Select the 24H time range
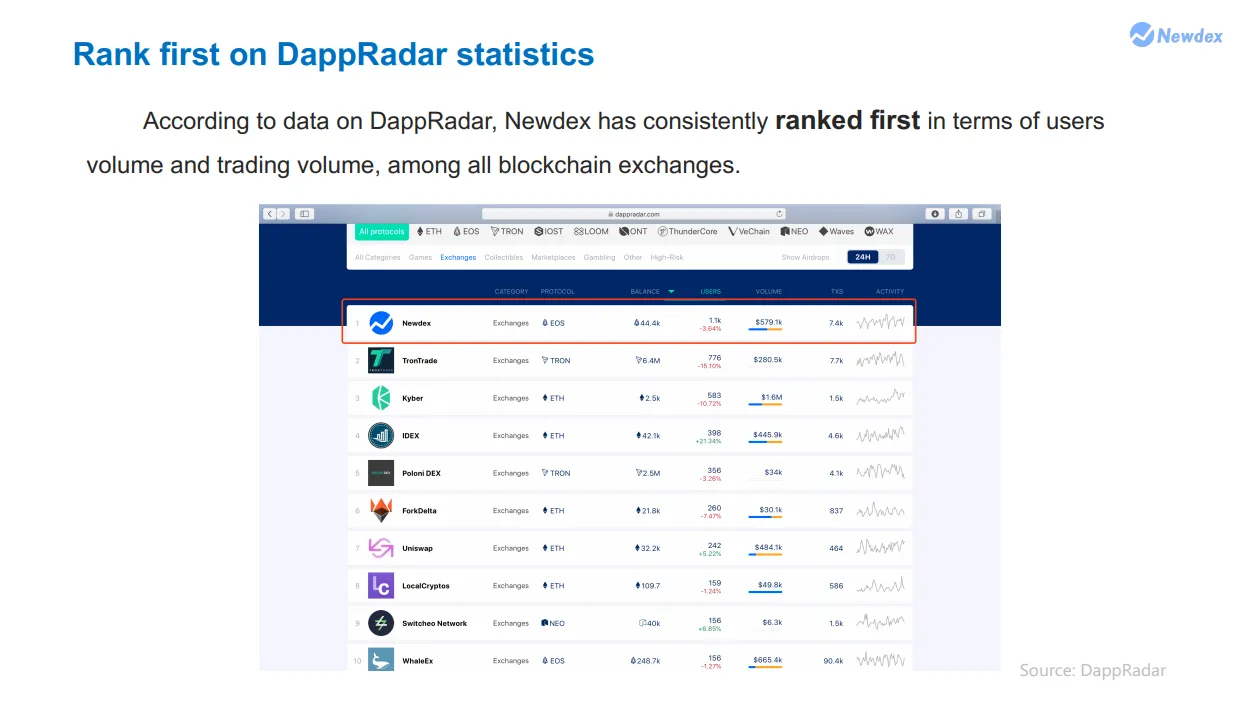 pos(862,257)
